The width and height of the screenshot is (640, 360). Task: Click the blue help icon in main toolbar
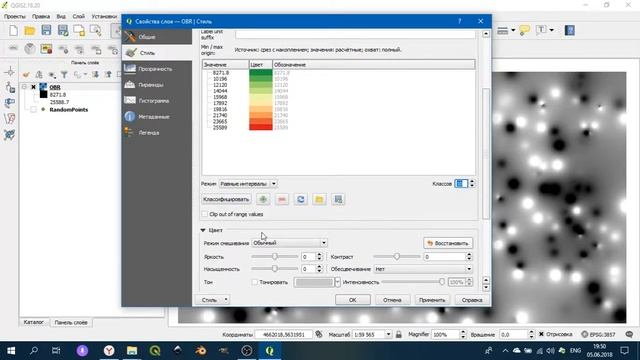click(x=570, y=30)
